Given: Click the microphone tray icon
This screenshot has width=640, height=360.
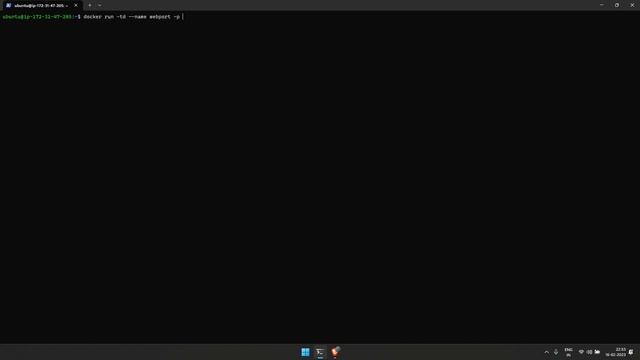Looking at the screenshot, I should (x=556, y=352).
